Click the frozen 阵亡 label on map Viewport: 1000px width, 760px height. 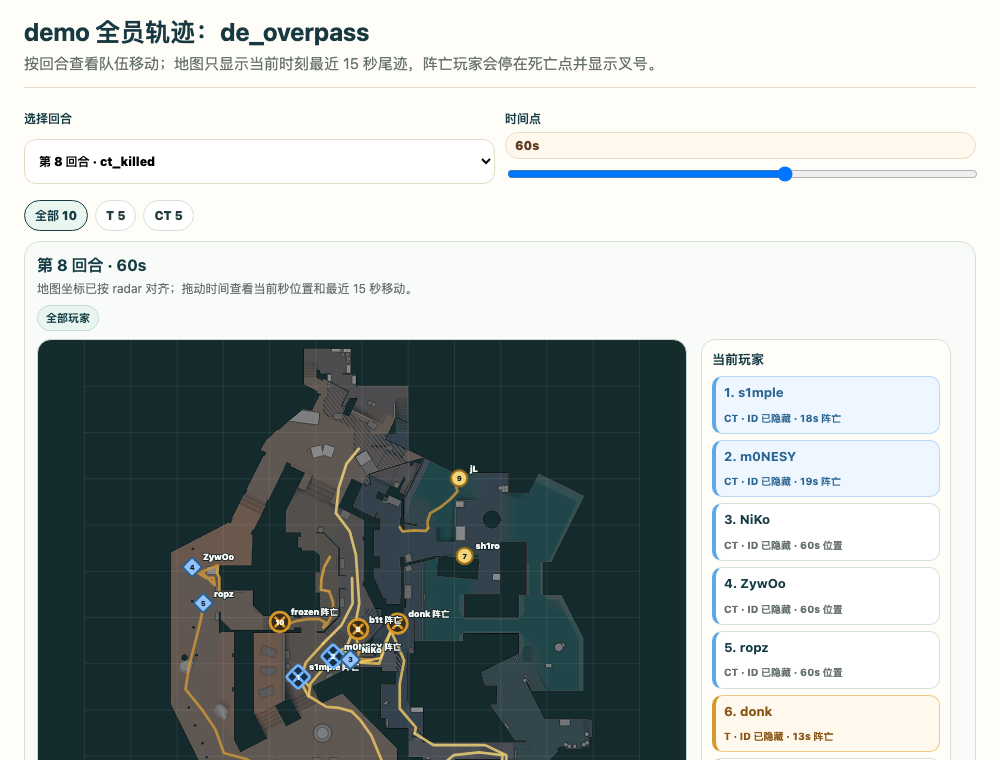coord(314,612)
